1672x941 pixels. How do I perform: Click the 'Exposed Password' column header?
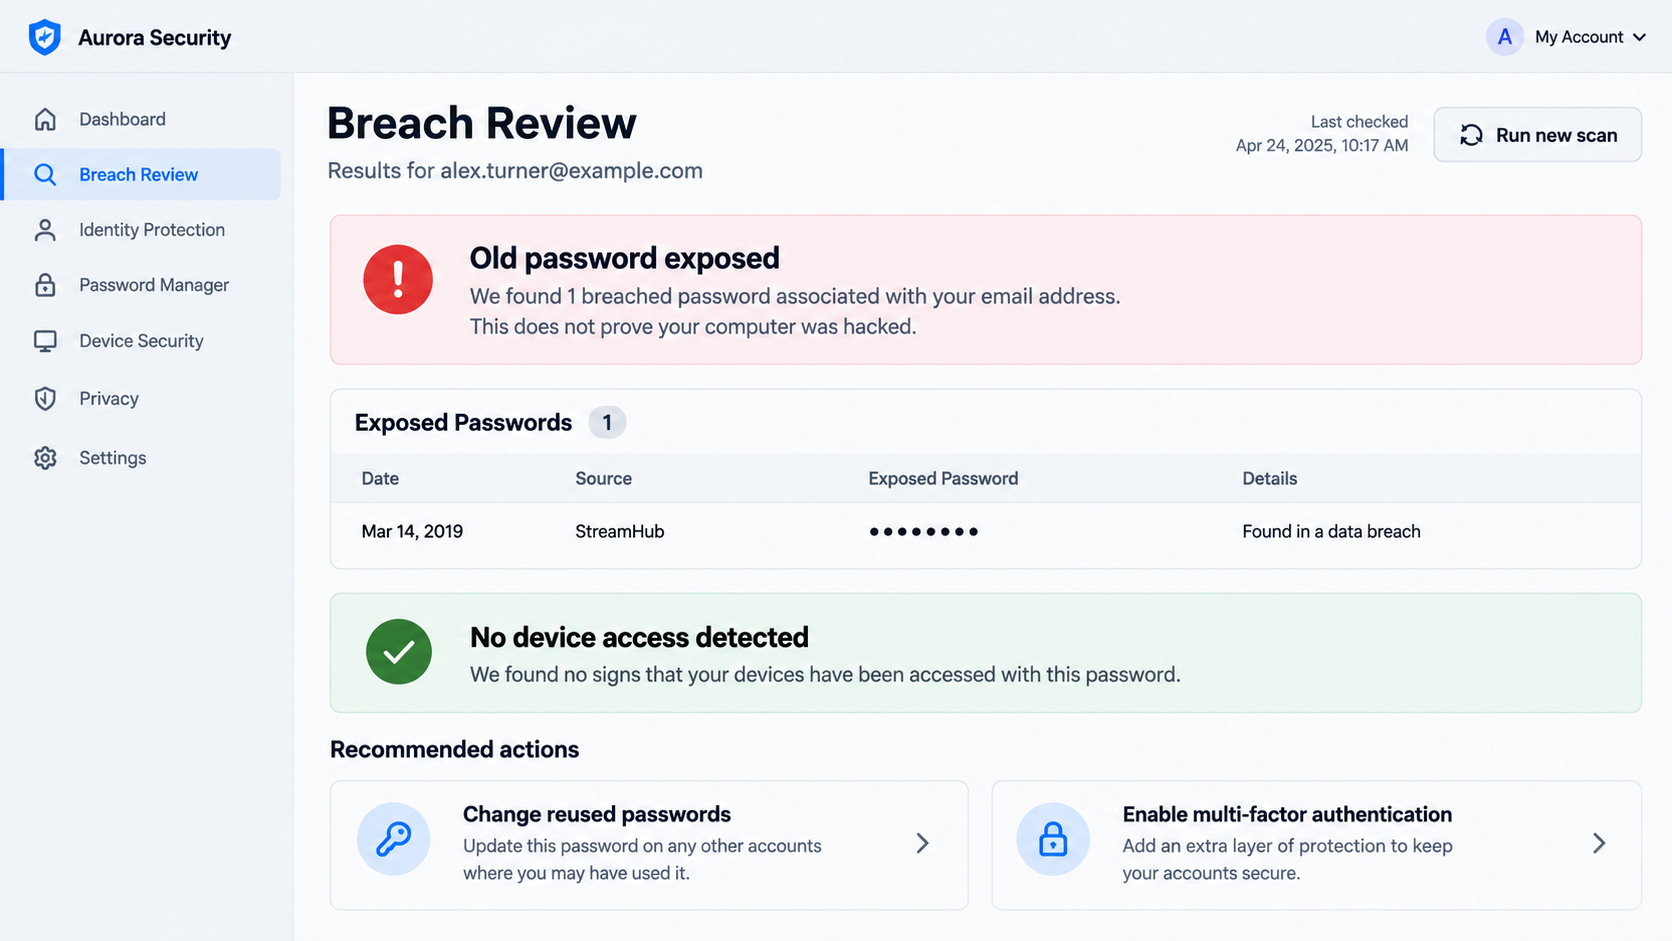pyautogui.click(x=943, y=479)
